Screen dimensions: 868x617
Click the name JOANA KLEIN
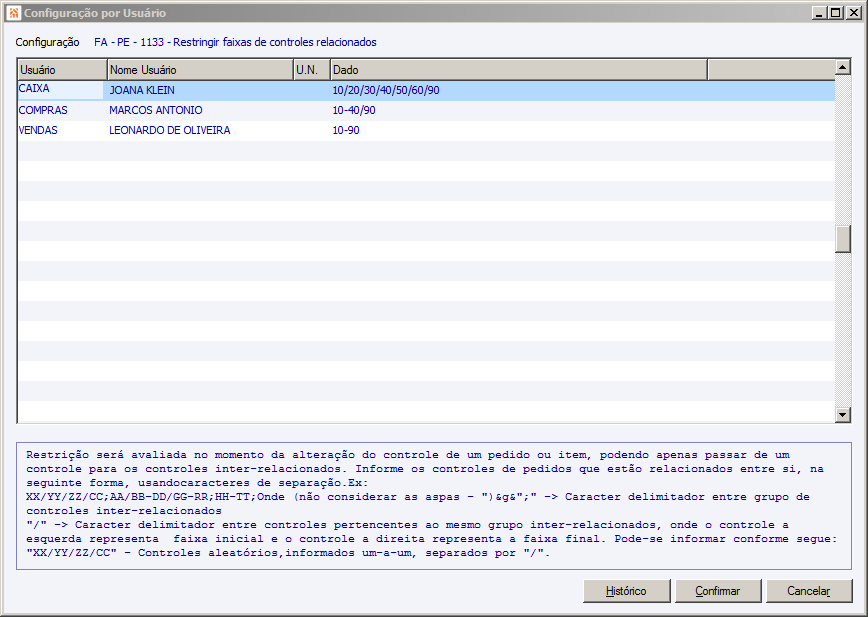142,90
